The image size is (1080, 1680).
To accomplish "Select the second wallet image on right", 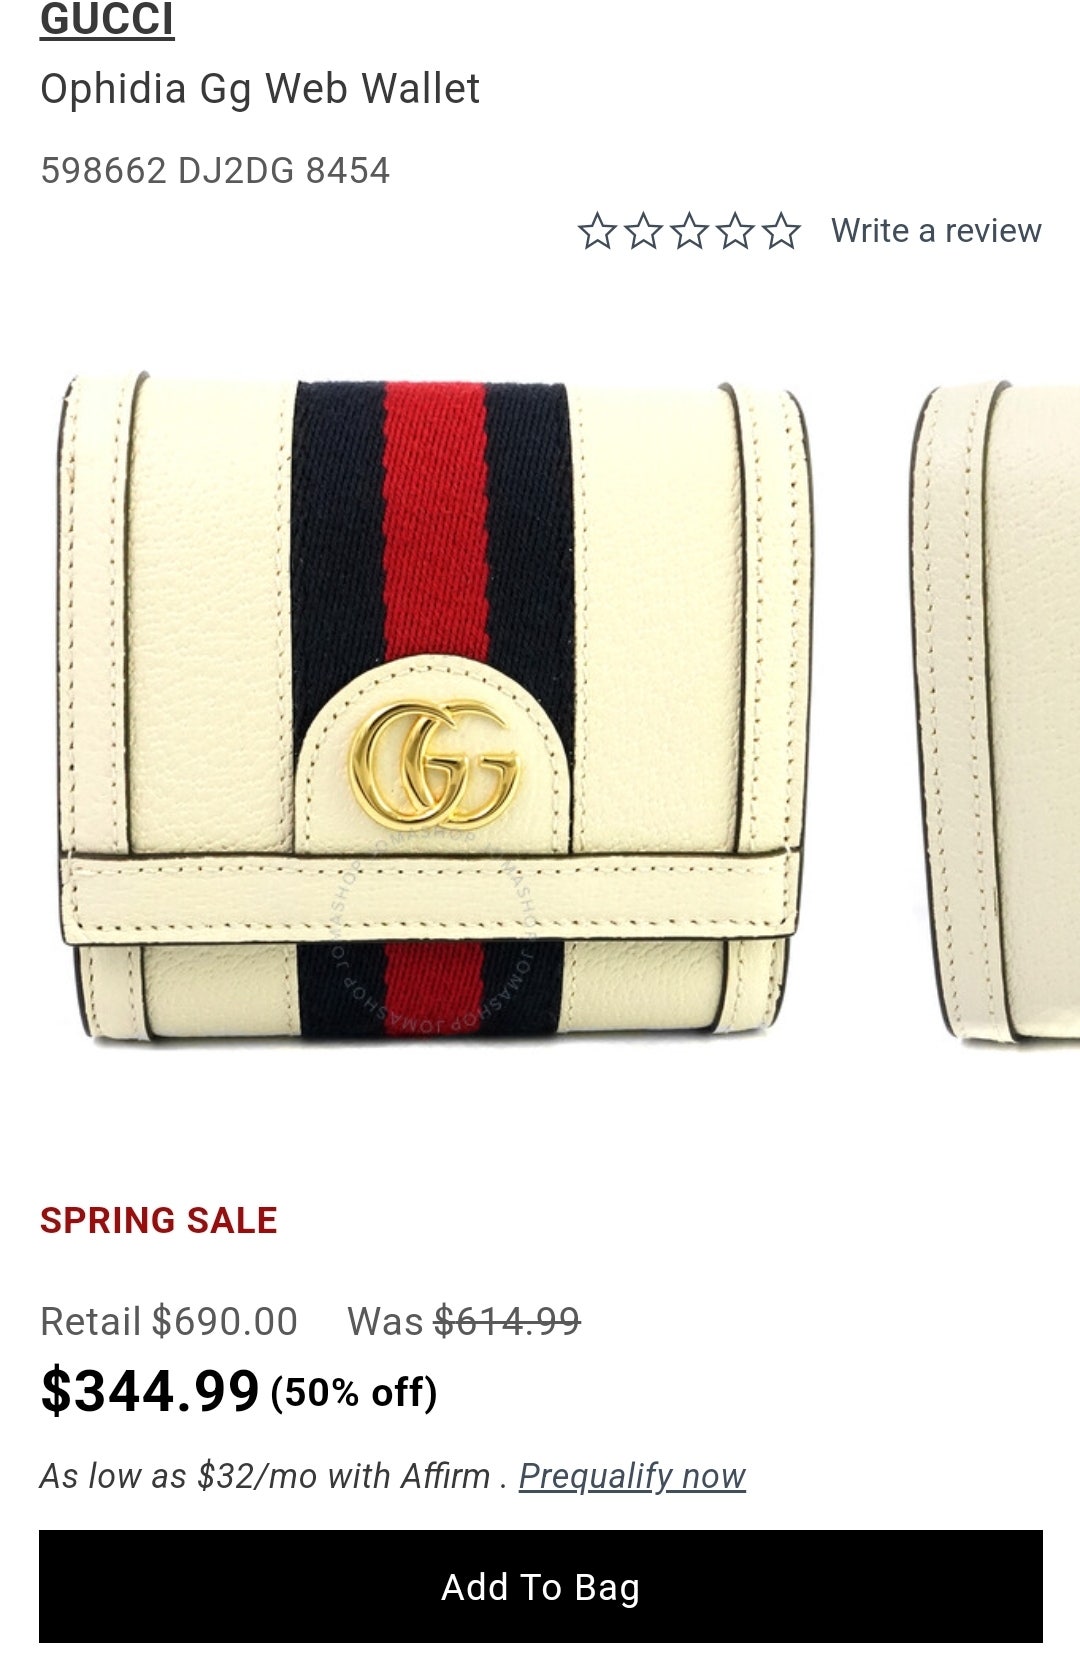I will pyautogui.click(x=997, y=712).
